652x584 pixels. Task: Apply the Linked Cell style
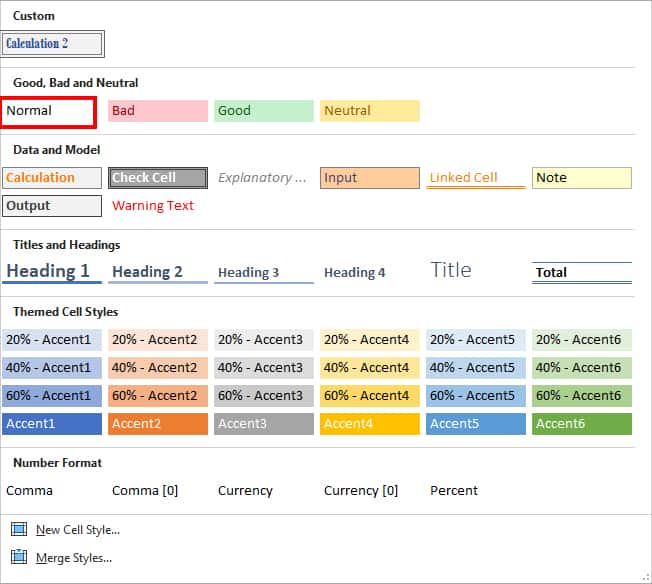click(x=476, y=178)
